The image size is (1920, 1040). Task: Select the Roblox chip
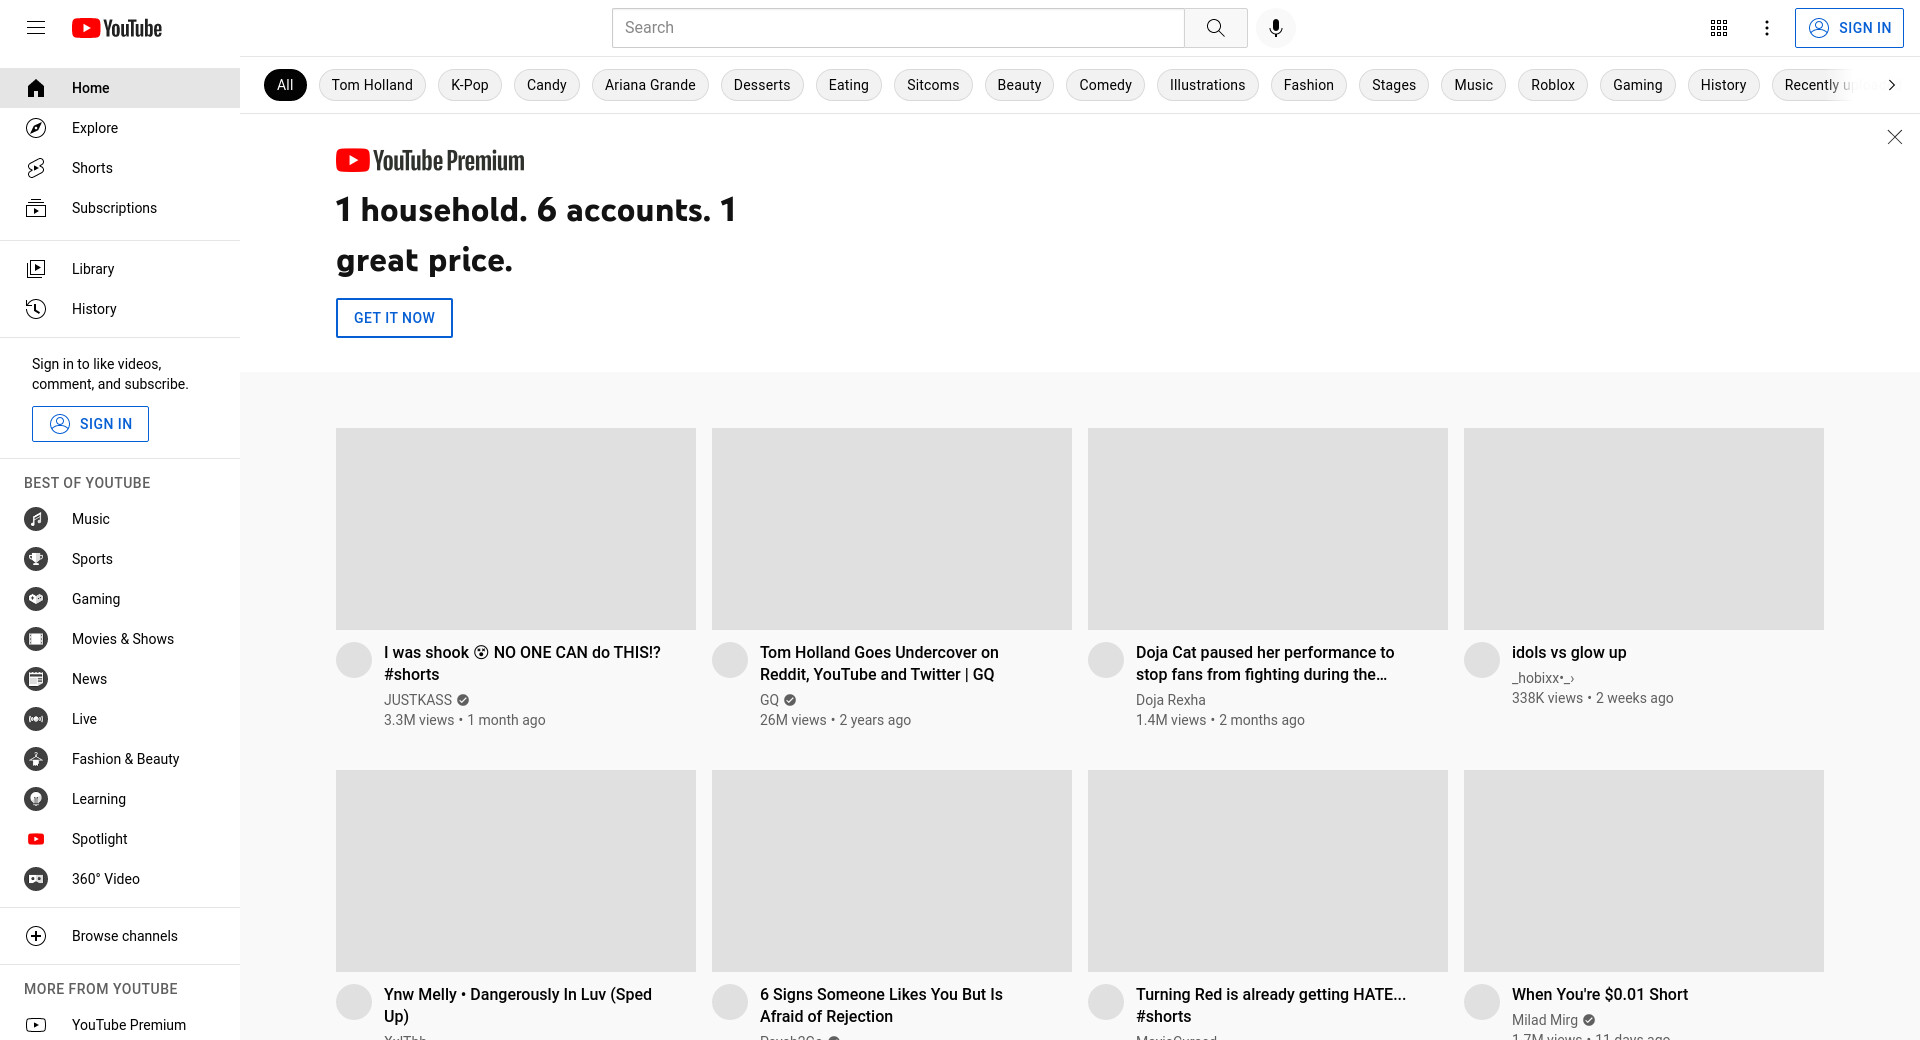point(1553,85)
